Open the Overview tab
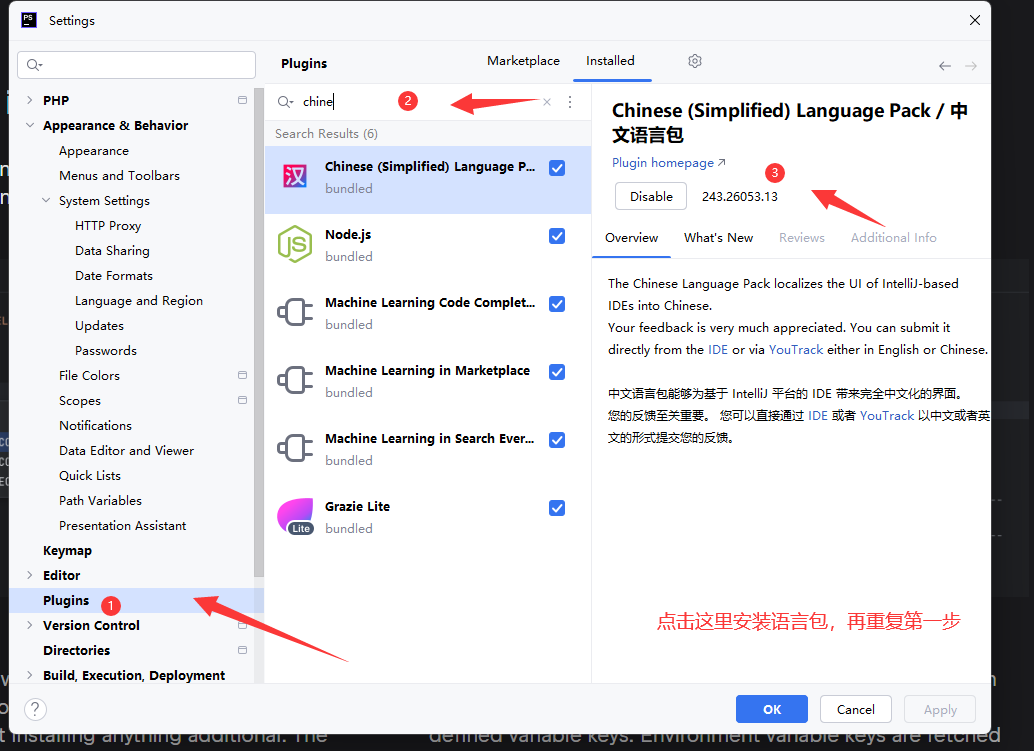This screenshot has height=751, width=1034. pos(631,237)
